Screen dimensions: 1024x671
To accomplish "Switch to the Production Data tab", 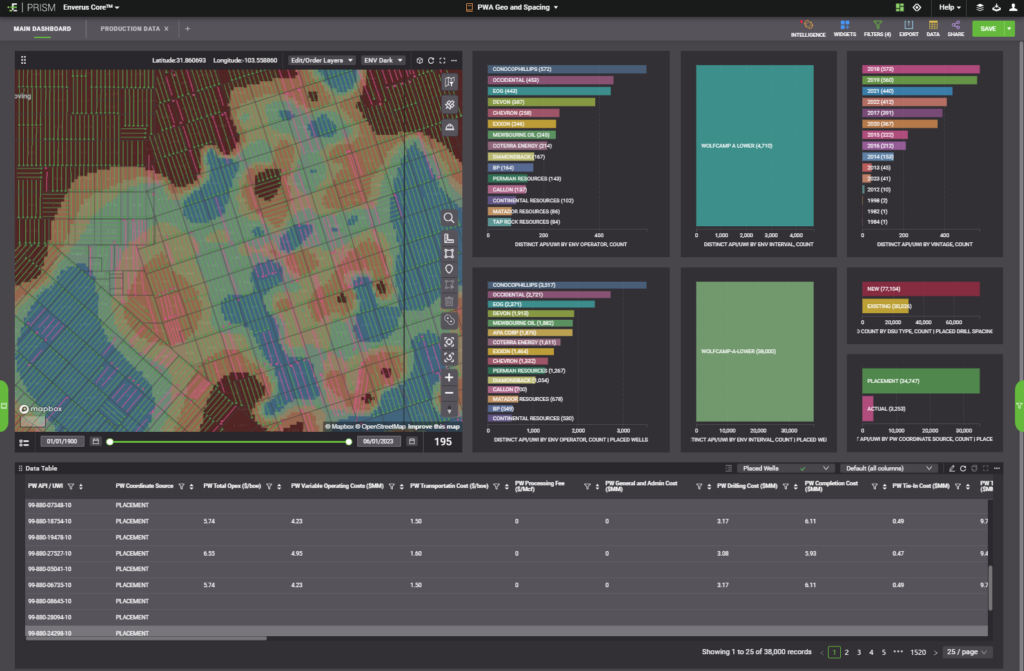I will point(129,29).
